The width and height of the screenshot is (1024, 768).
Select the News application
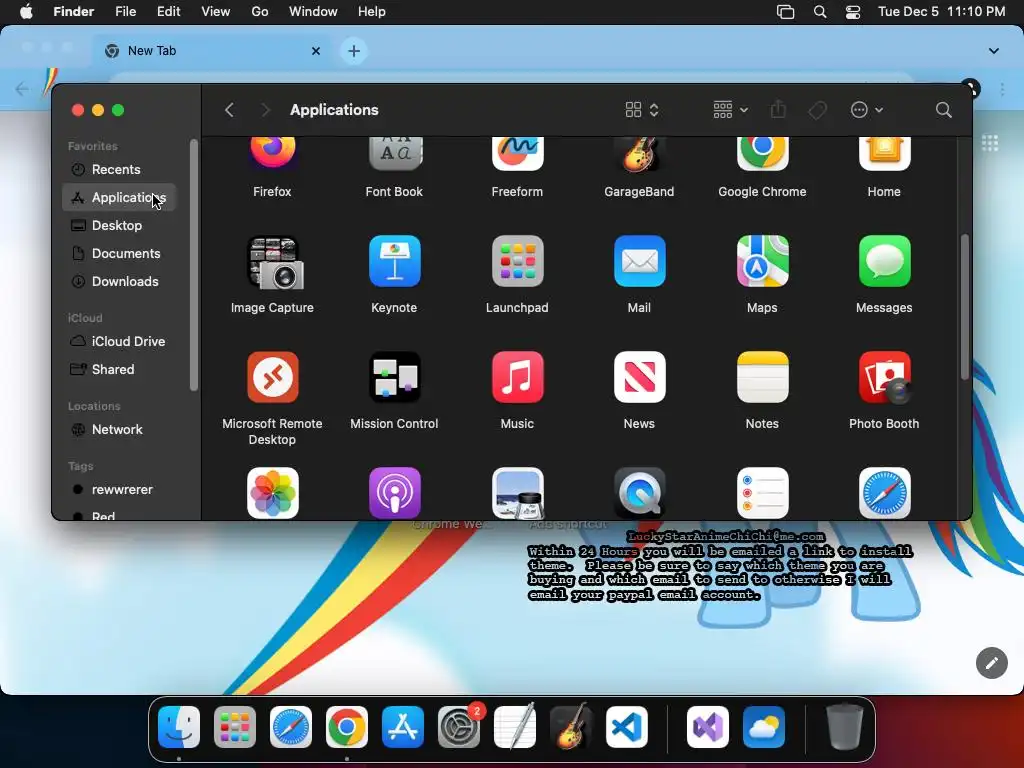pos(639,377)
